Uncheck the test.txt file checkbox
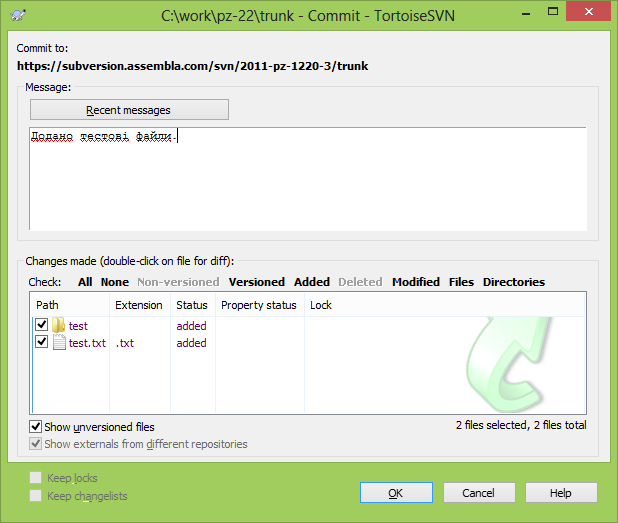Viewport: 618px width, 523px height. pyautogui.click(x=41, y=341)
